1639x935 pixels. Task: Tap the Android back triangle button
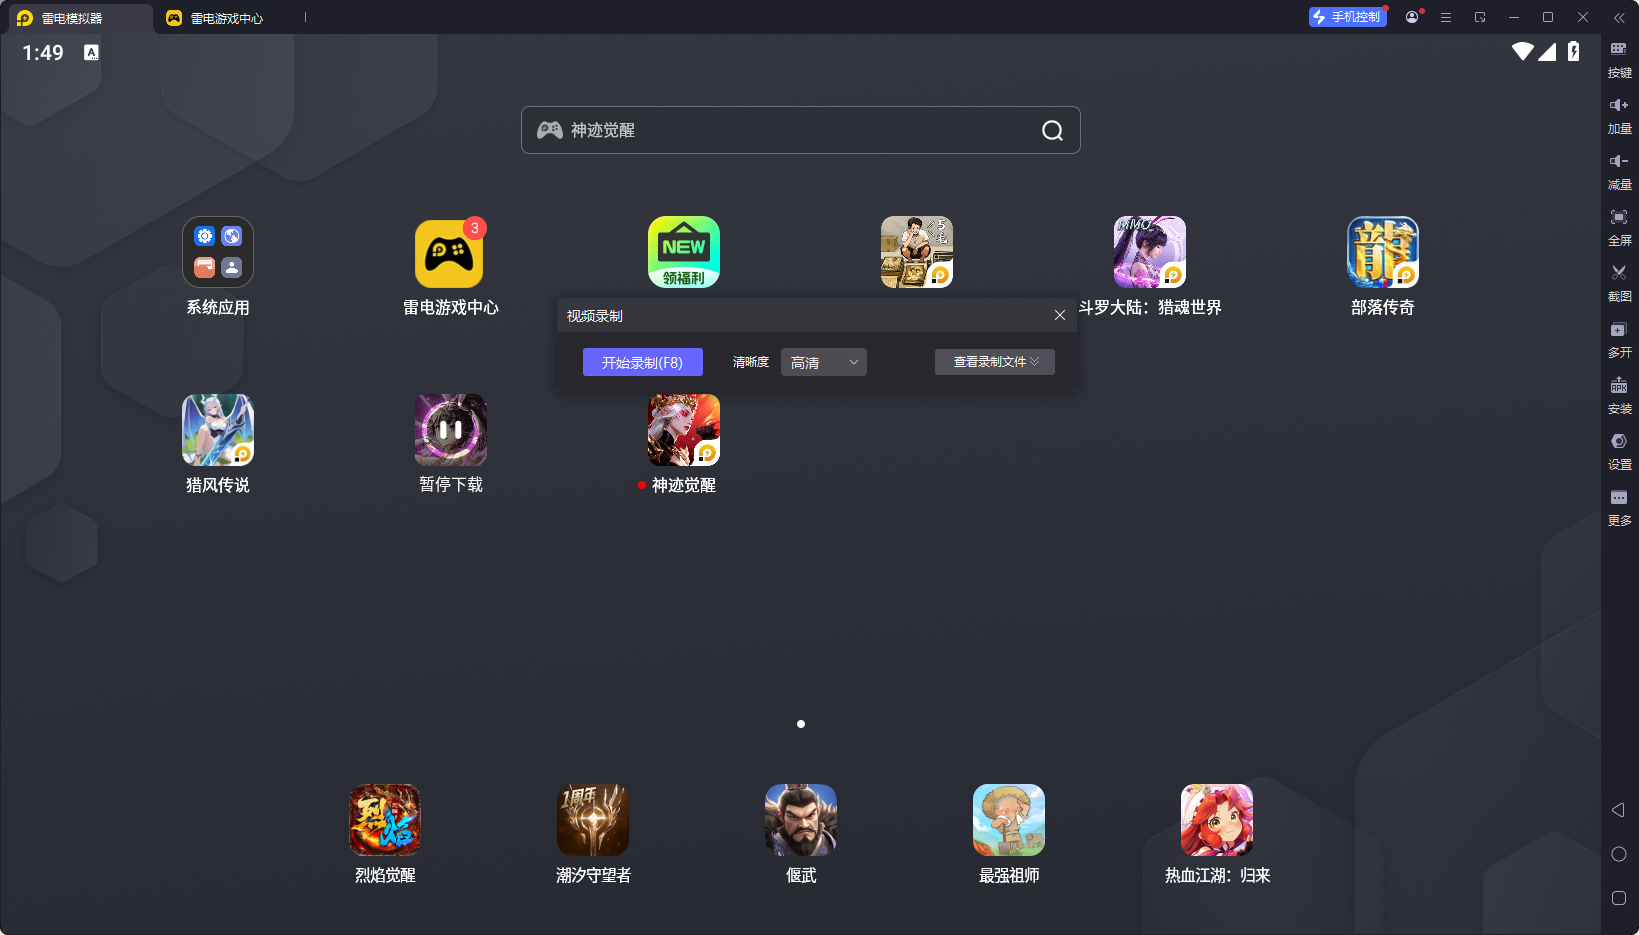pos(1618,810)
